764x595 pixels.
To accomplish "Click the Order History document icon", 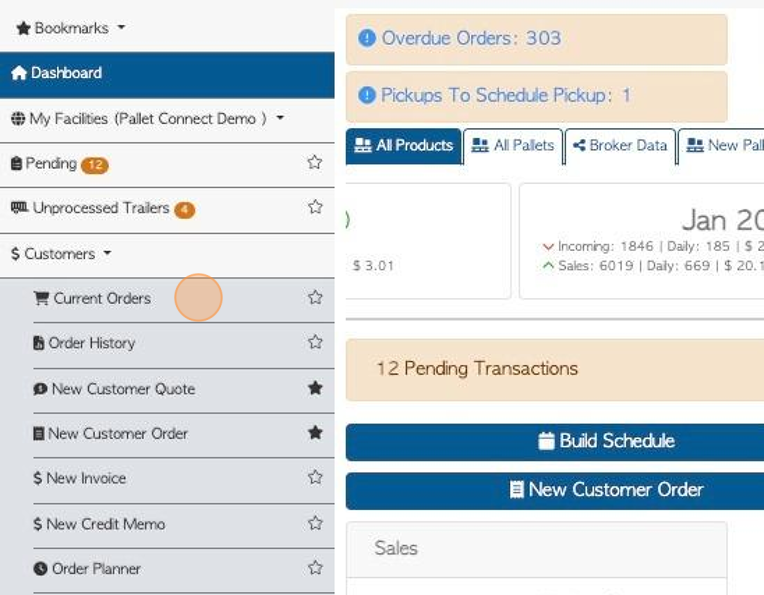I will click(38, 343).
